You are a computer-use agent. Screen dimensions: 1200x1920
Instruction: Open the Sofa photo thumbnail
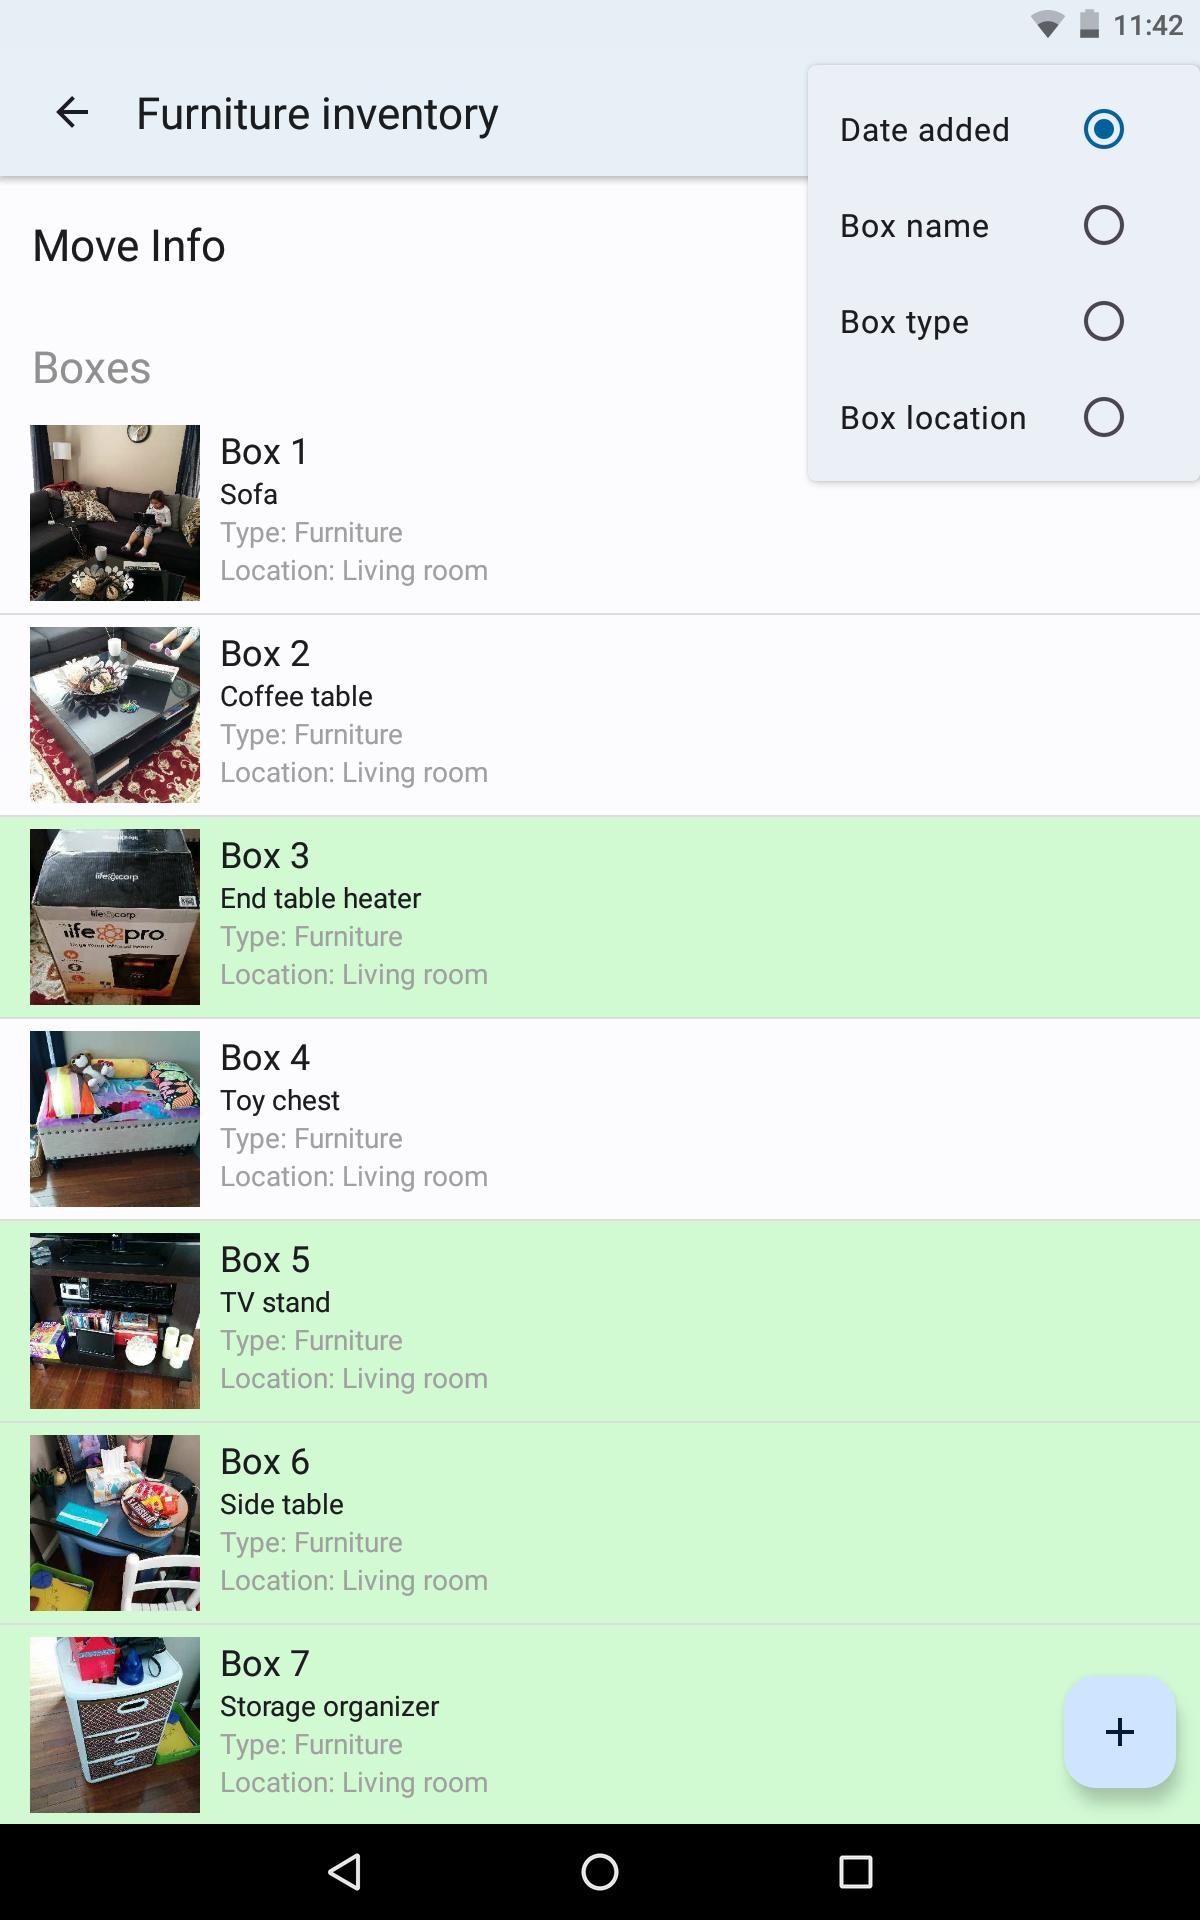pos(115,513)
